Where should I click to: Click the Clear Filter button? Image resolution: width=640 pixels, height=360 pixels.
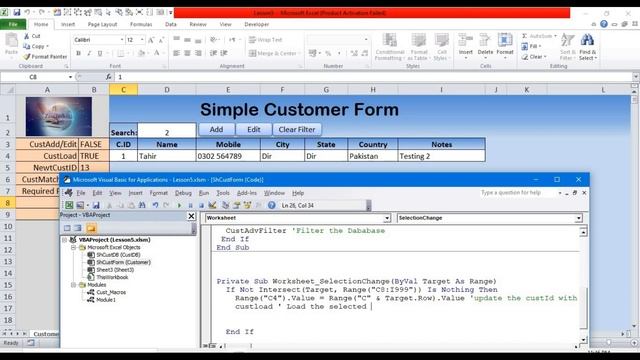(x=297, y=129)
